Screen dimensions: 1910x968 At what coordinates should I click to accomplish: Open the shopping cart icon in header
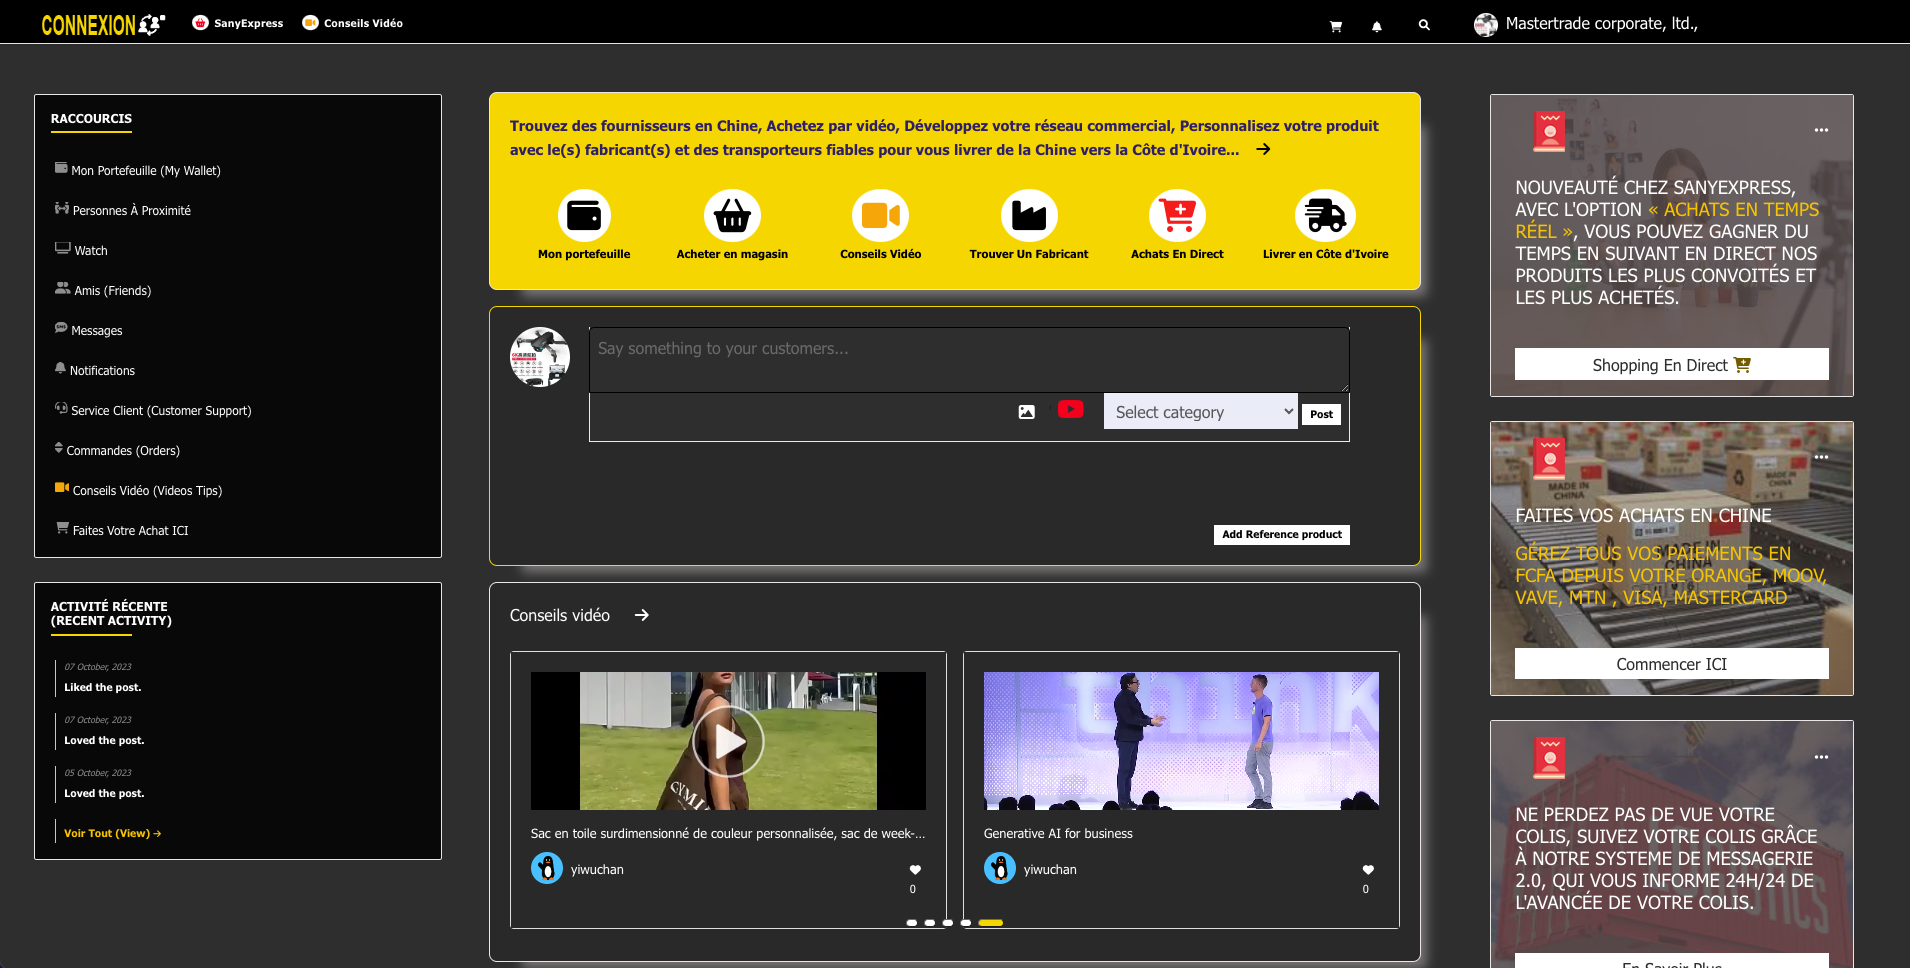(x=1335, y=26)
